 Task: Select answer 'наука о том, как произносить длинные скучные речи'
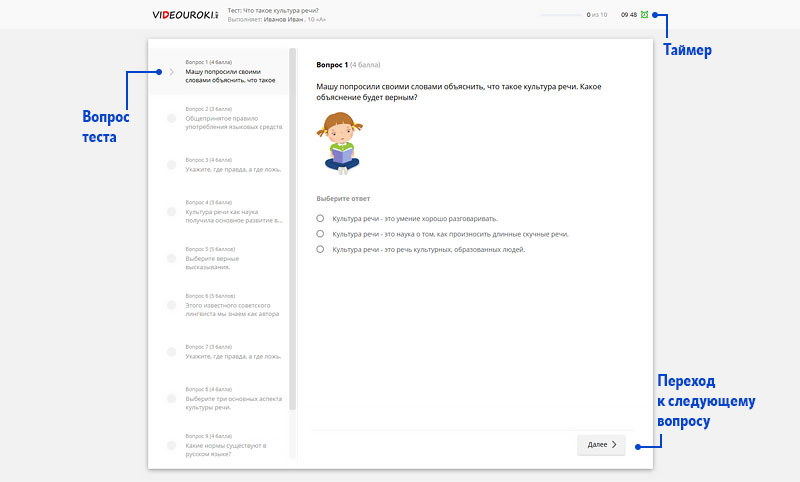(320, 234)
